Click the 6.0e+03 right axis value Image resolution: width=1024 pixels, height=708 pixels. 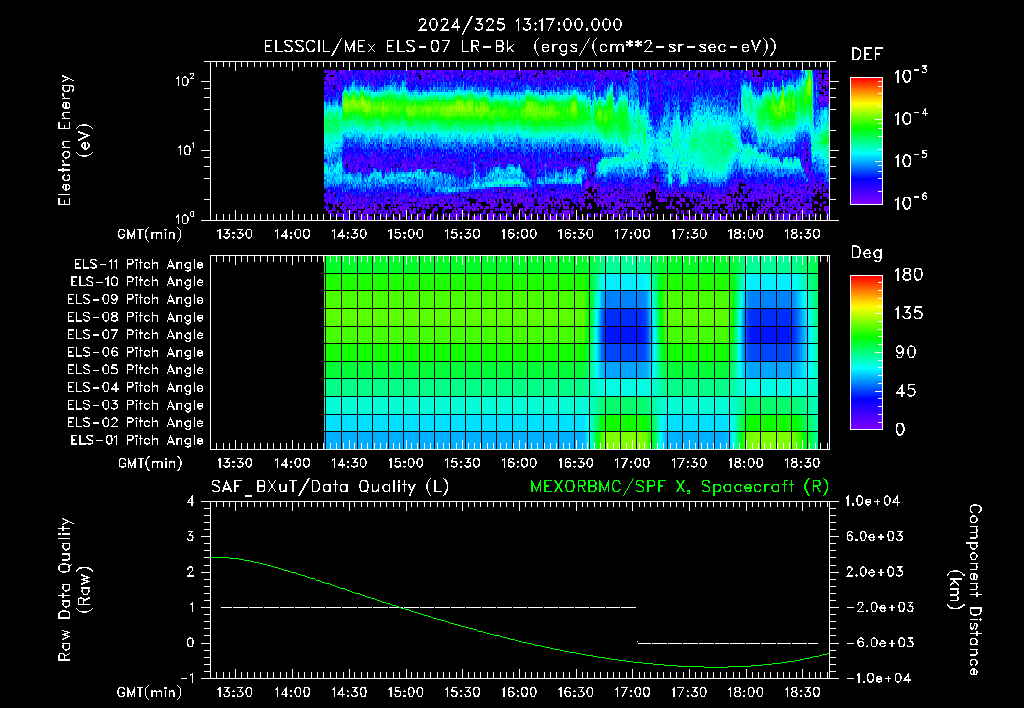pyautogui.click(x=874, y=537)
